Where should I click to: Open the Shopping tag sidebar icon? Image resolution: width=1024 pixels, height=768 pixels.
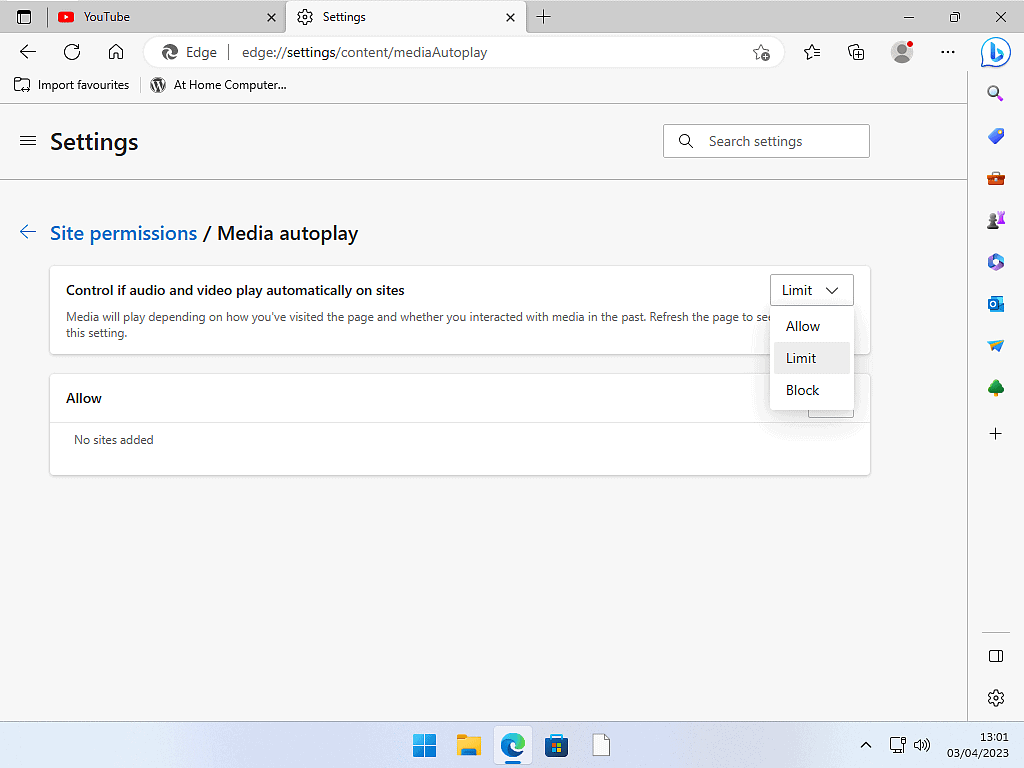[995, 136]
